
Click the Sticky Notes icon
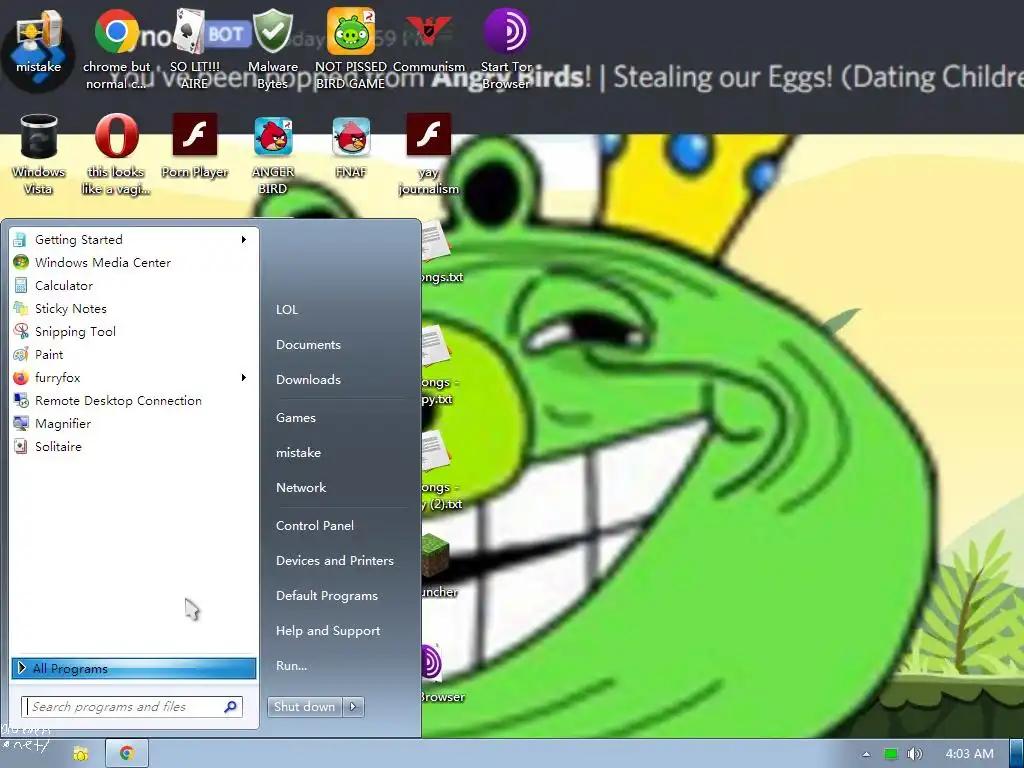(21, 308)
